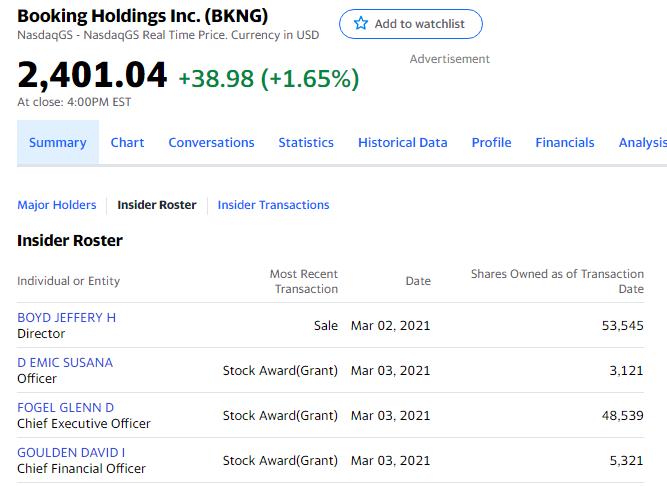Open D EMIC SUSANA insider link
The image size is (667, 486).
[x=65, y=363]
